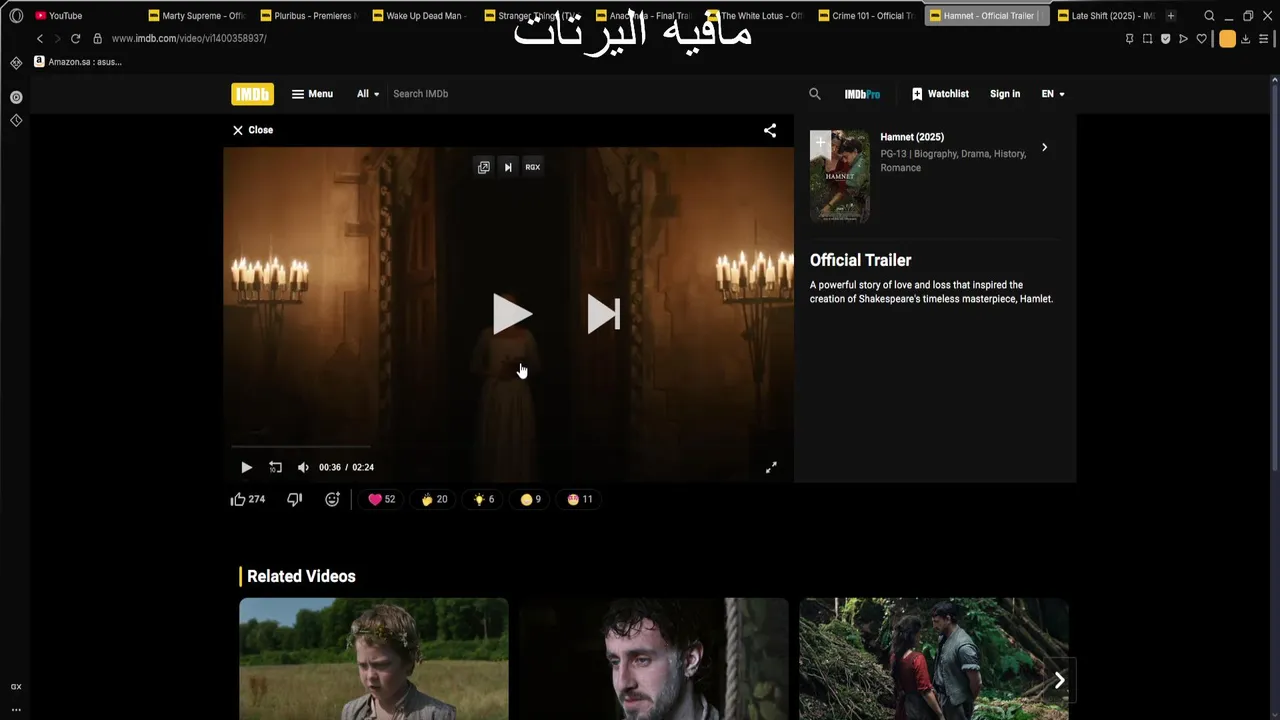The height and width of the screenshot is (720, 1280).
Task: Add Hamnet to watchlist via poster ribbon
Action: tap(820, 143)
